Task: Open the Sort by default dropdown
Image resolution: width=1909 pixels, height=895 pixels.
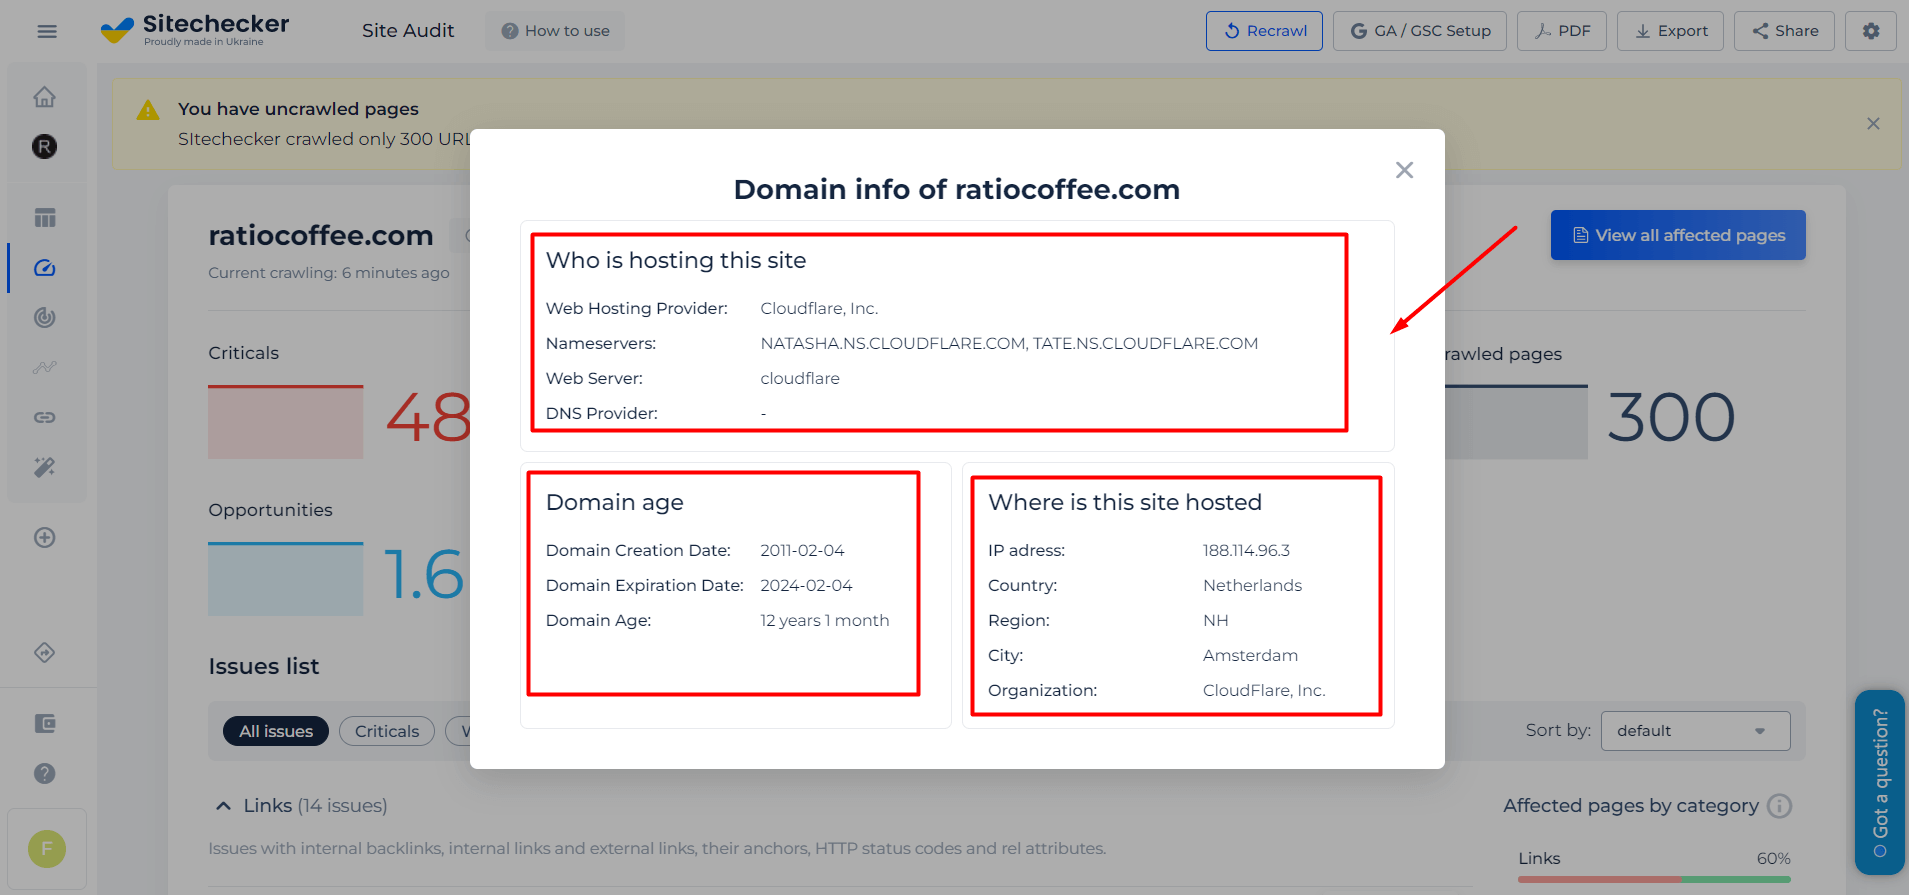Action: pyautogui.click(x=1695, y=731)
